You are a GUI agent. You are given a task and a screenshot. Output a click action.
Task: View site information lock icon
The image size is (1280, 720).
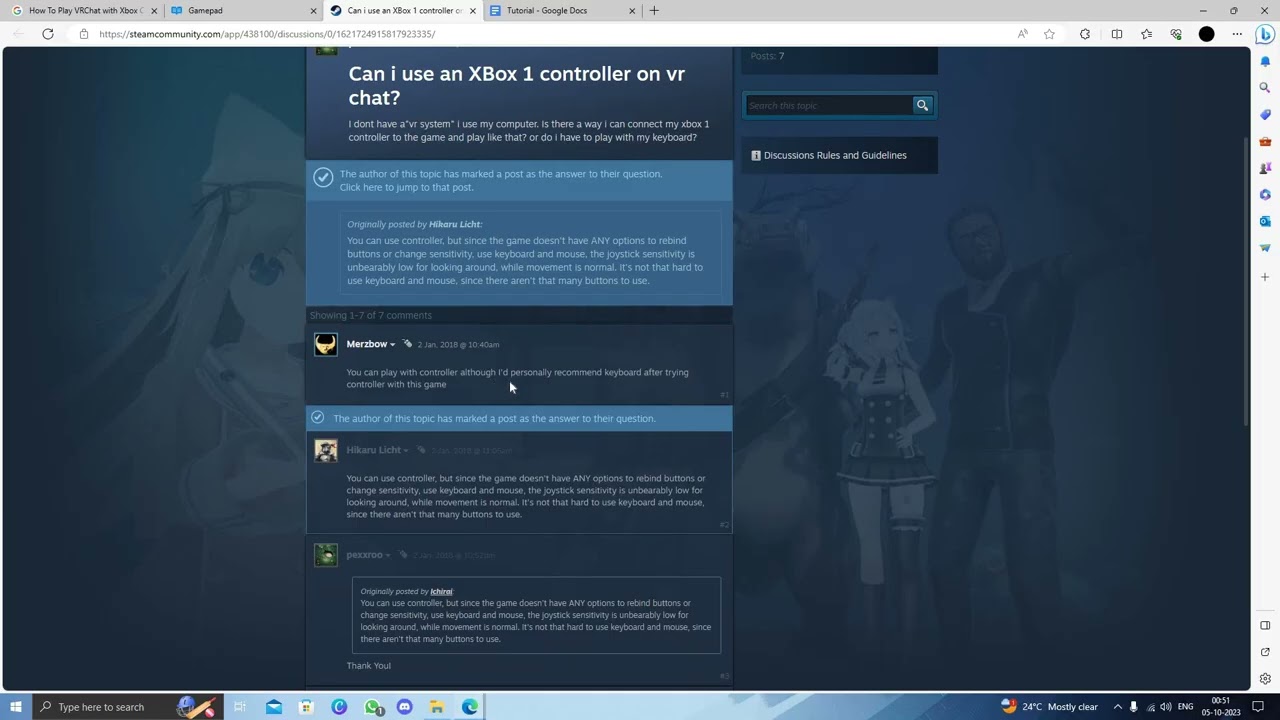(84, 34)
